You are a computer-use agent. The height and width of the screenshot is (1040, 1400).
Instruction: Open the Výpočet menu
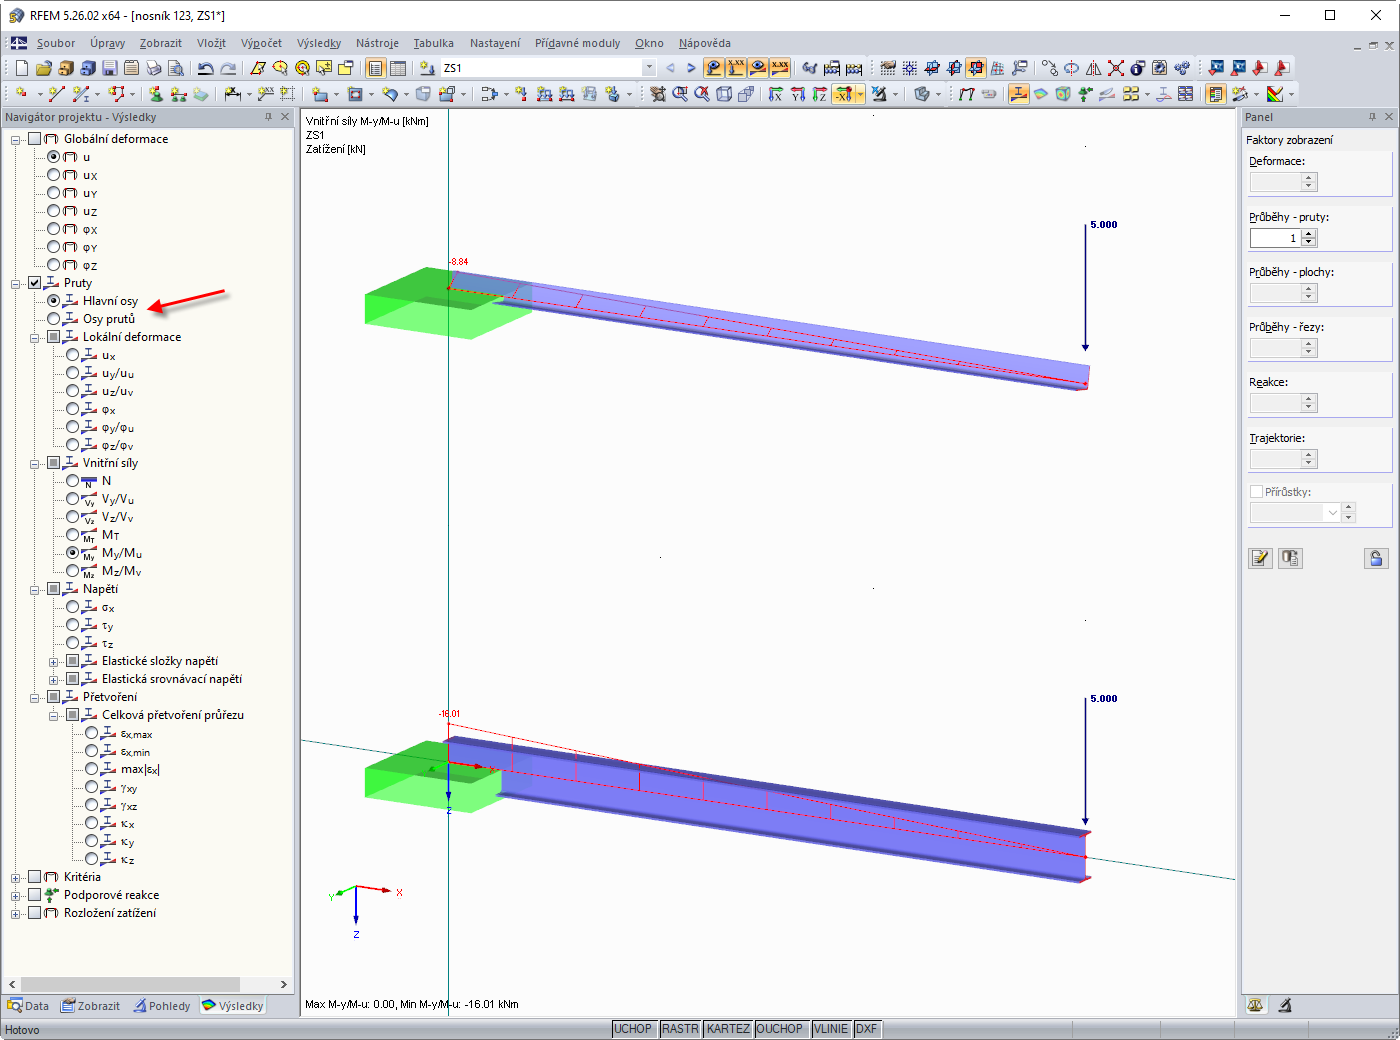point(261,43)
